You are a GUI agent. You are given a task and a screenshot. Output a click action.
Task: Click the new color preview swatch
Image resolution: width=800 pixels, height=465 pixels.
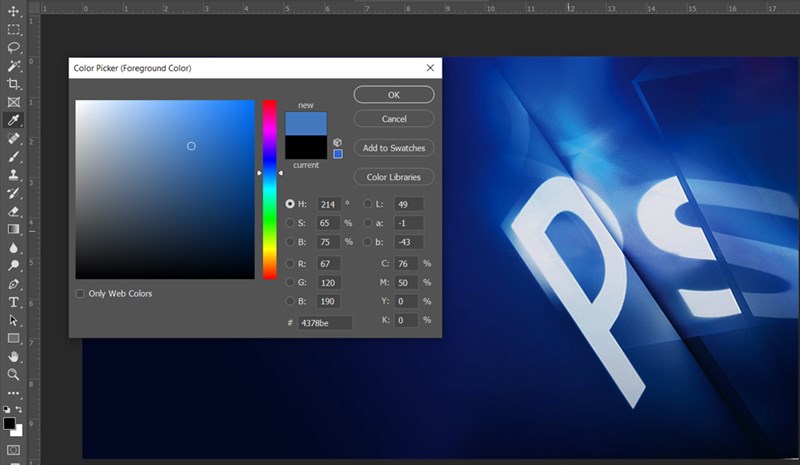click(306, 124)
